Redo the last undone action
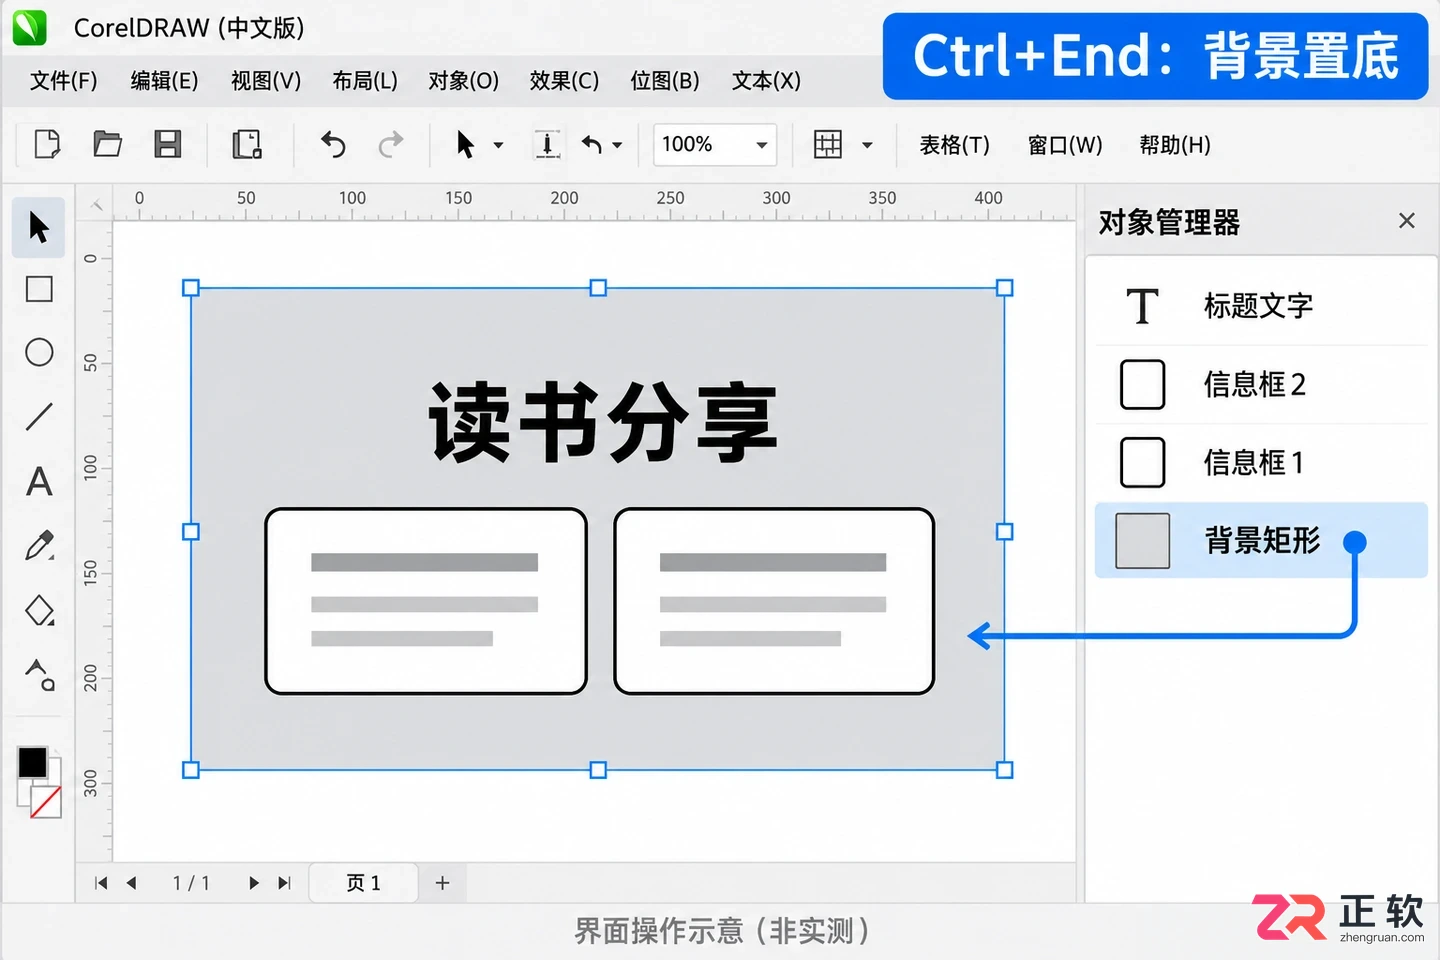The height and width of the screenshot is (960, 1440). click(x=391, y=145)
